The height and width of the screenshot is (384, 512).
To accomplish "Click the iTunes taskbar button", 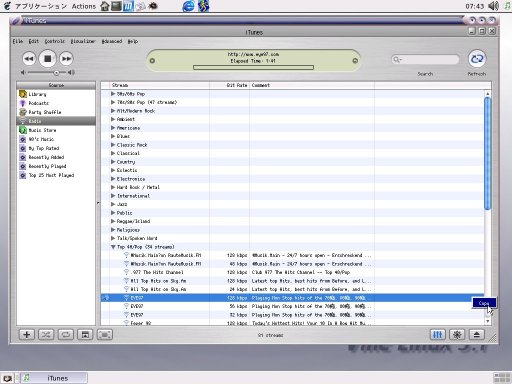I will [54, 378].
